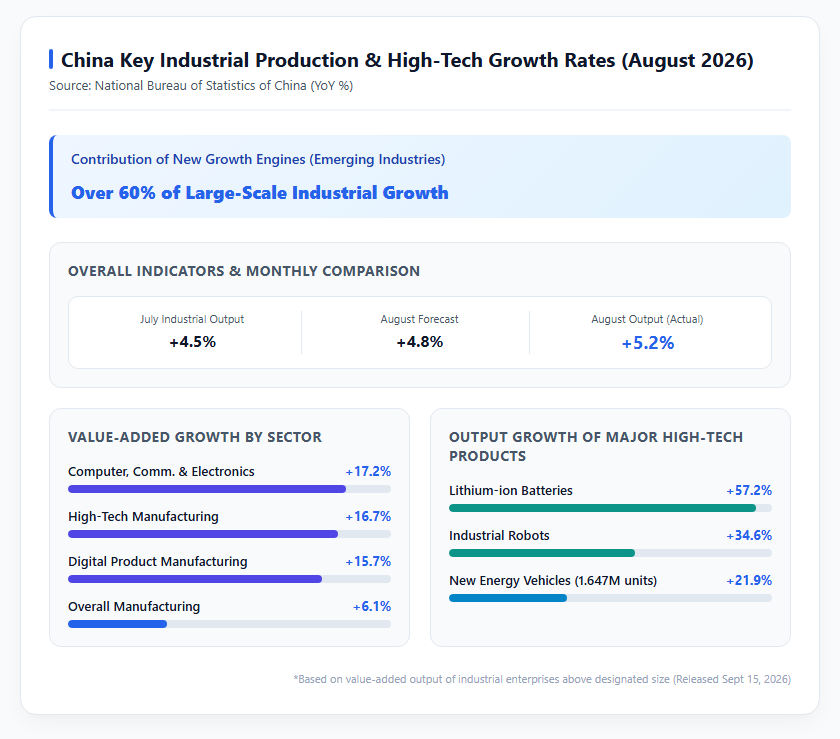Viewport: 840px width, 739px height.
Task: Click the Overall Manufacturing progress bar
Action: (x=229, y=624)
